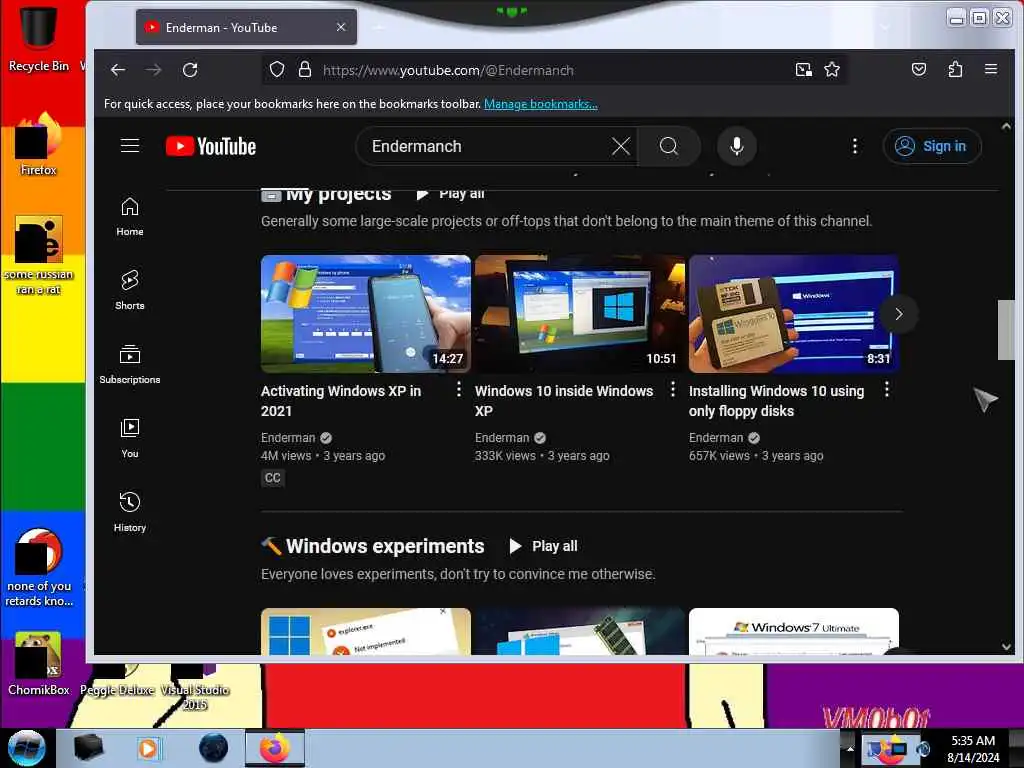1024x768 pixels.
Task: Open YouTube settings three-dot menu
Action: pyautogui.click(x=854, y=146)
